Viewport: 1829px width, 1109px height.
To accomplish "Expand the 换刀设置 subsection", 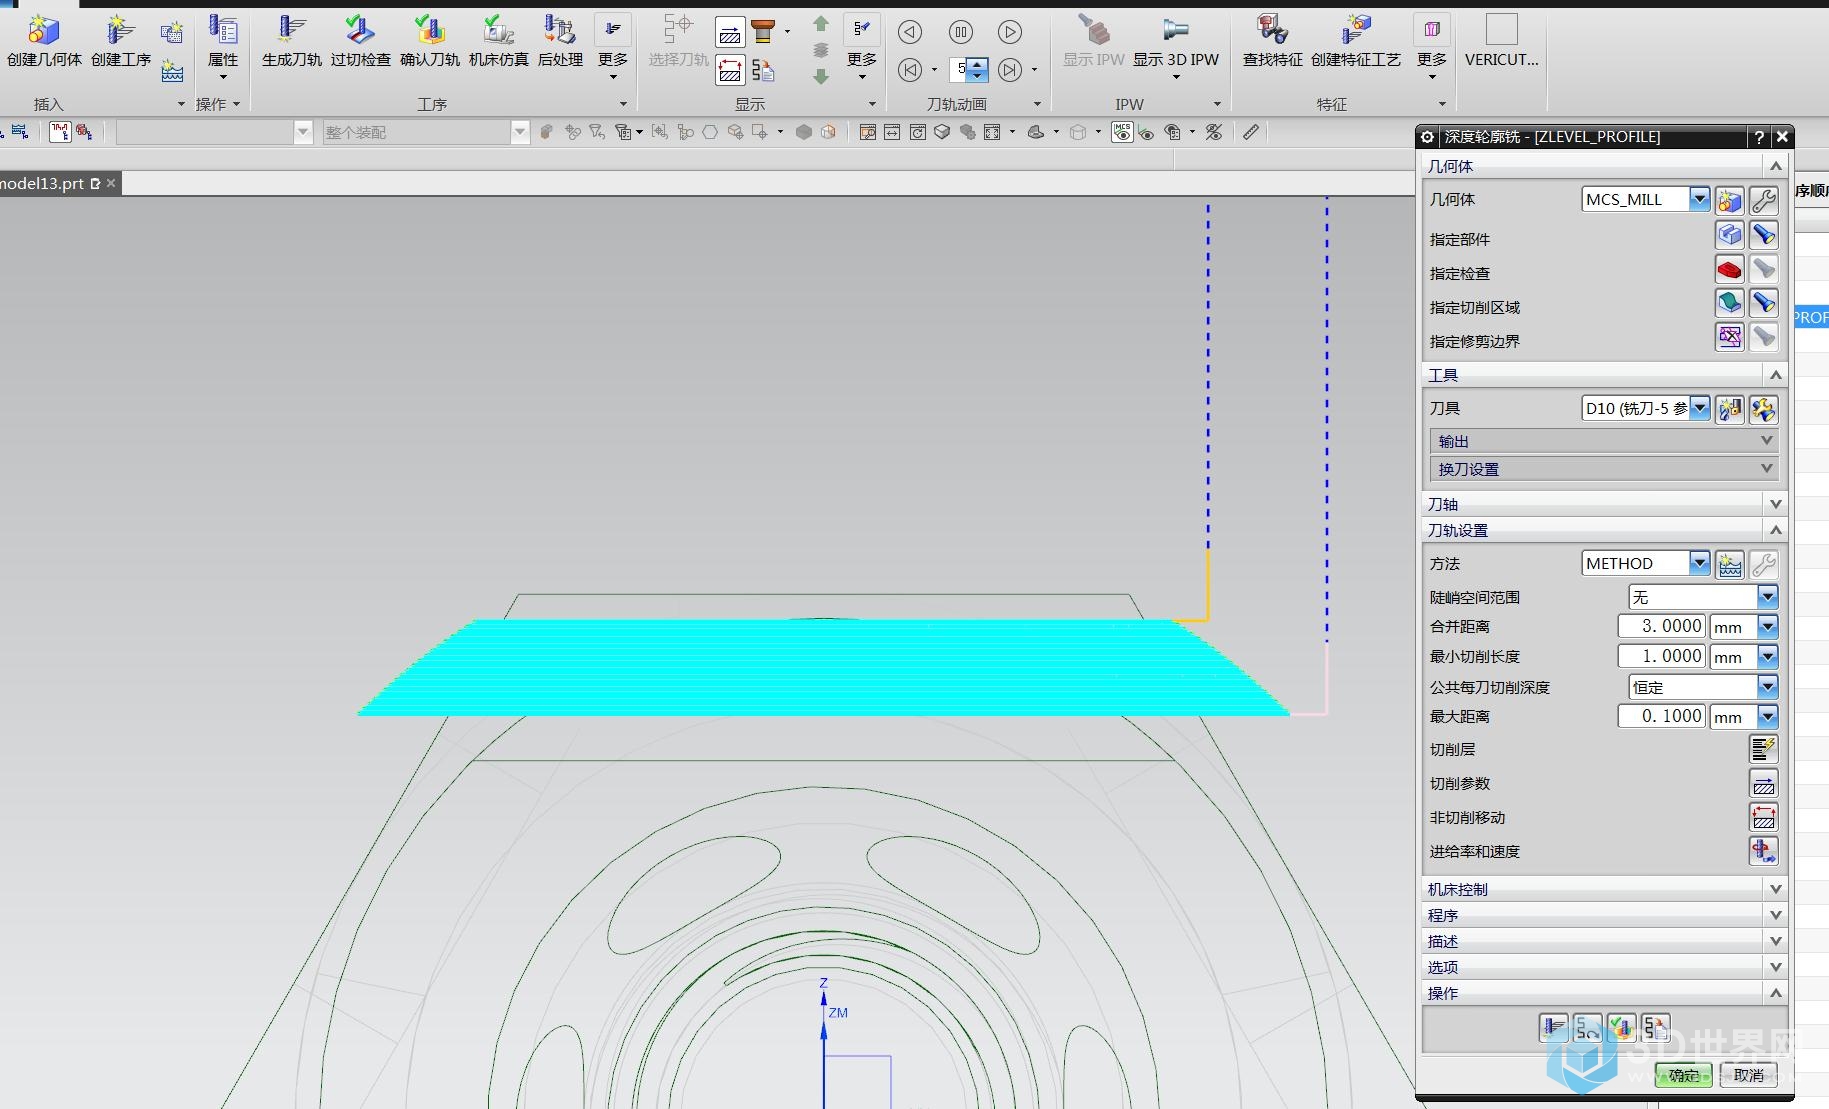I will coord(1604,469).
